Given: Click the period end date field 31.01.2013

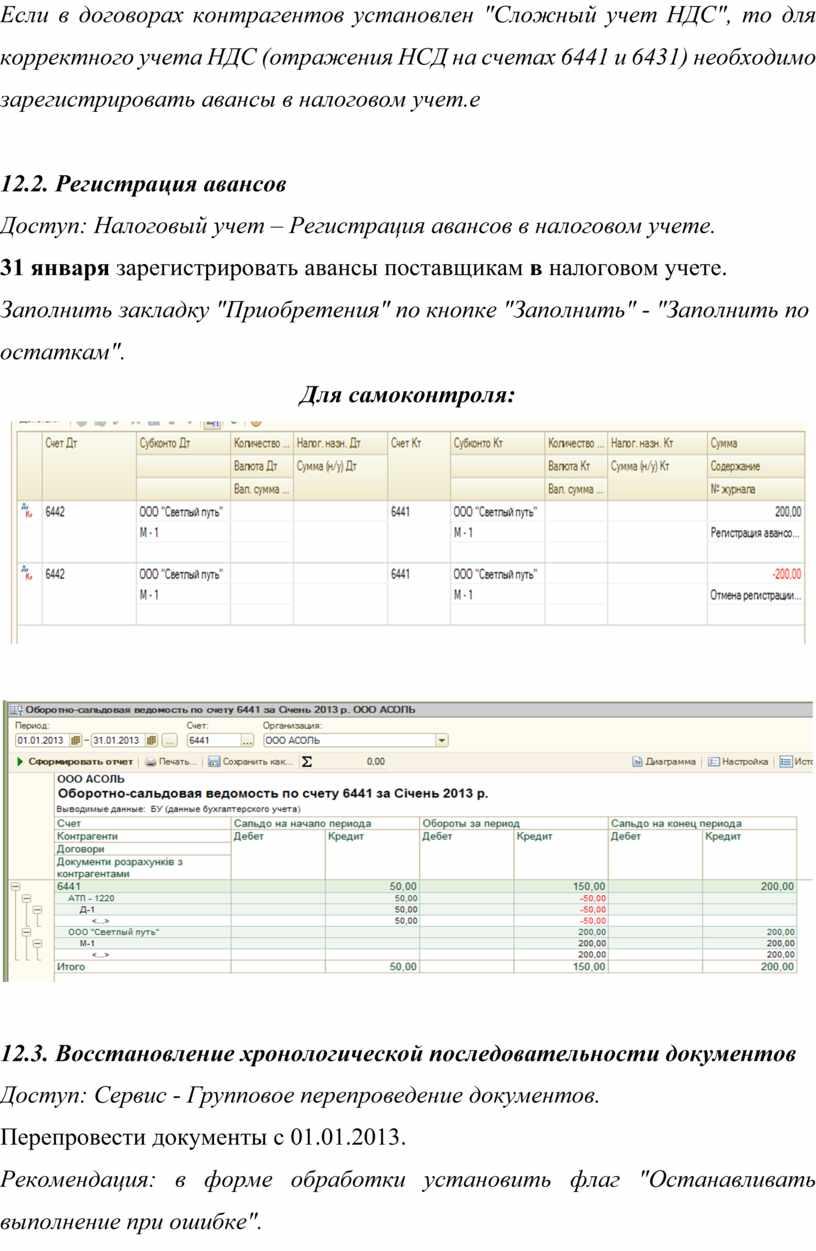Looking at the screenshot, I should click(x=119, y=741).
